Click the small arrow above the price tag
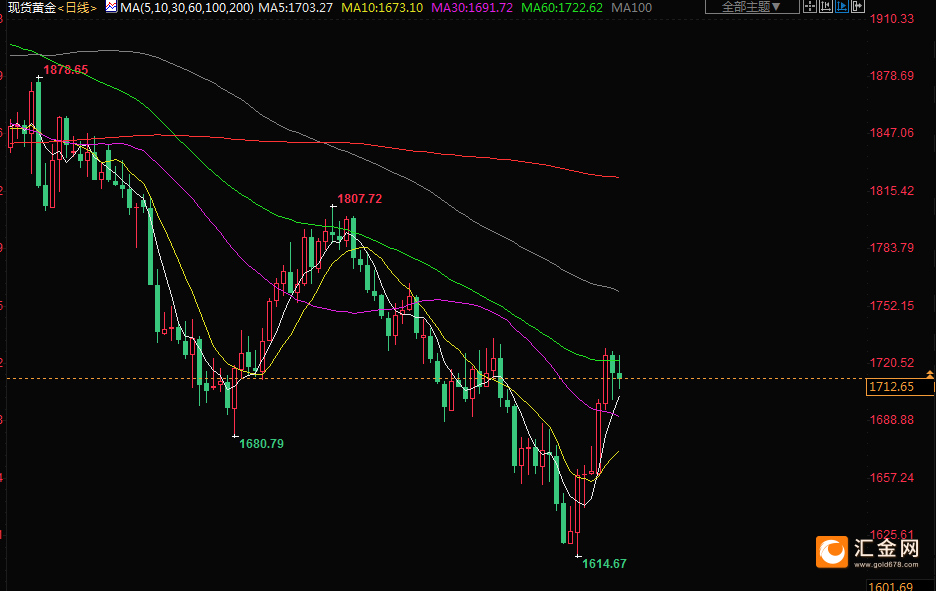This screenshot has width=936, height=591. point(929,374)
